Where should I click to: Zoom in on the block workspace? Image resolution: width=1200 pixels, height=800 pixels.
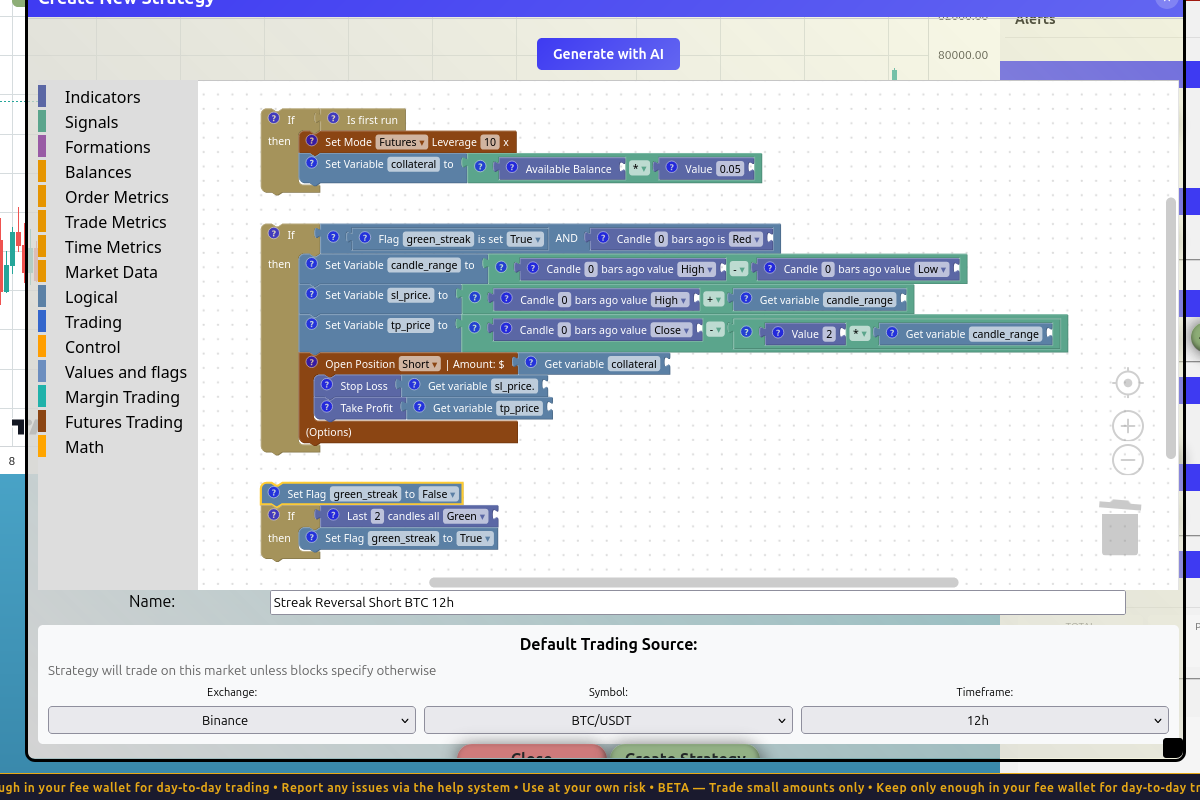click(x=1128, y=426)
